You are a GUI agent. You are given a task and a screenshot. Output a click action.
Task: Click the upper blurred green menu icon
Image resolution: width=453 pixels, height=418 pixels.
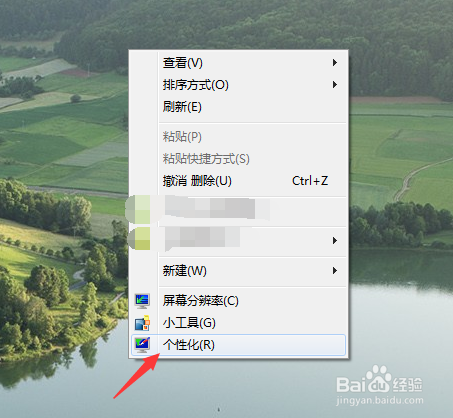pyautogui.click(x=138, y=209)
